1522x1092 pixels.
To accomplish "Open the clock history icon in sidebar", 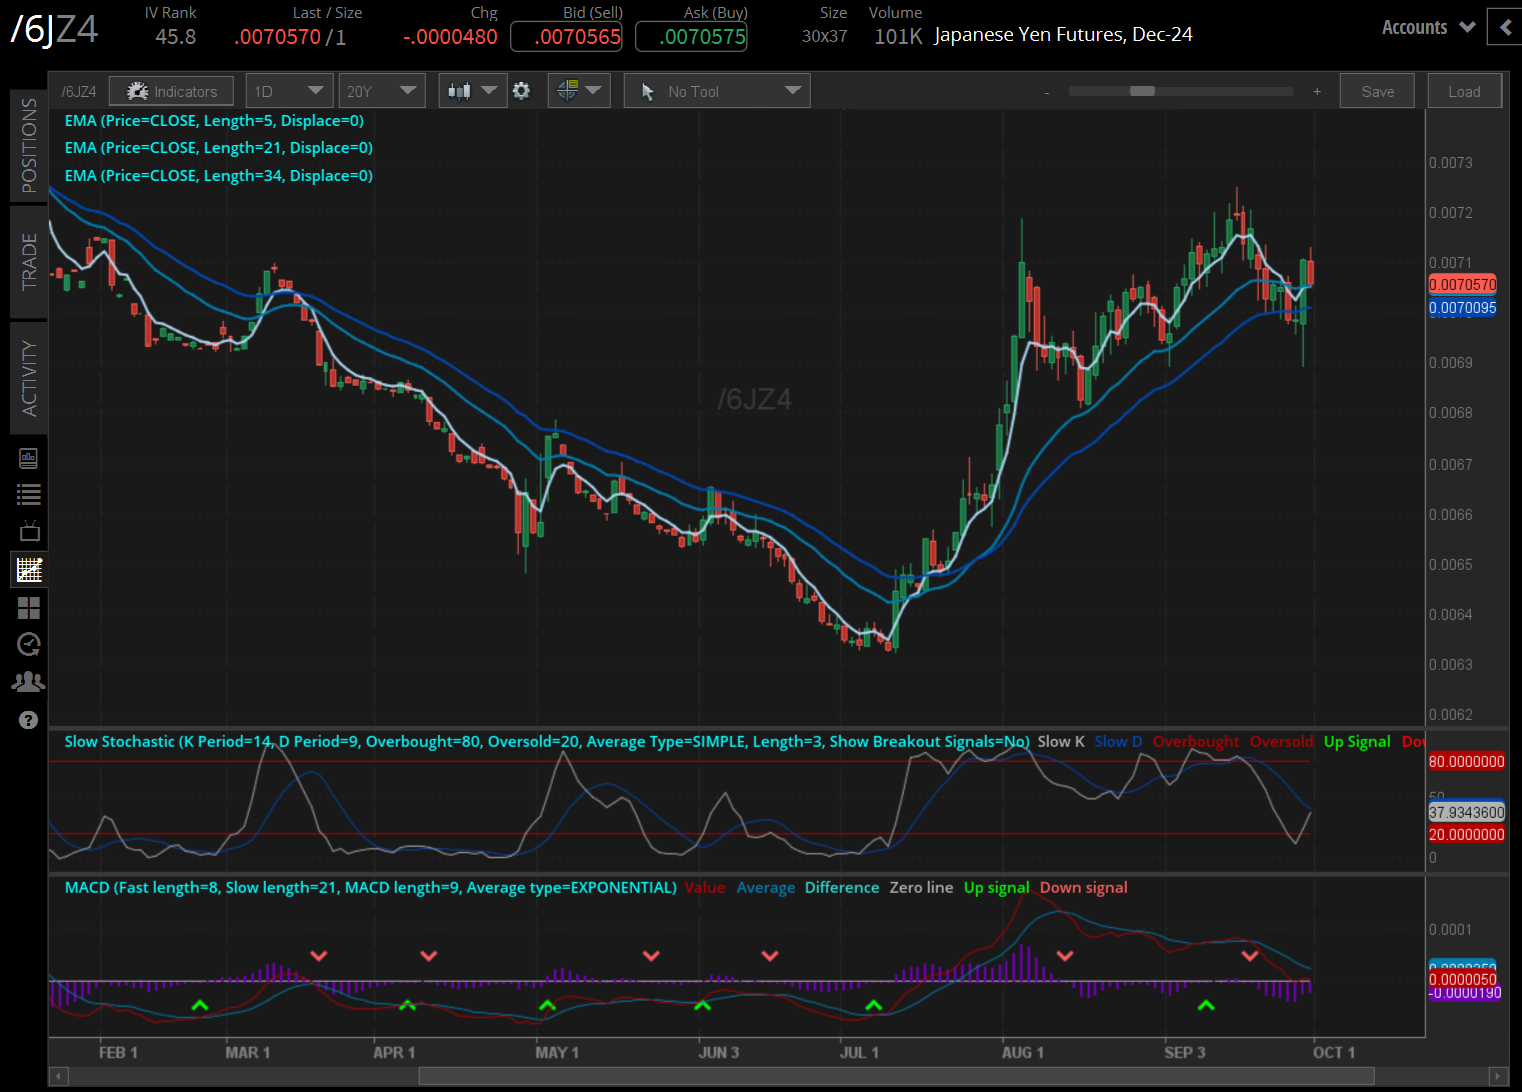I will pyautogui.click(x=29, y=644).
